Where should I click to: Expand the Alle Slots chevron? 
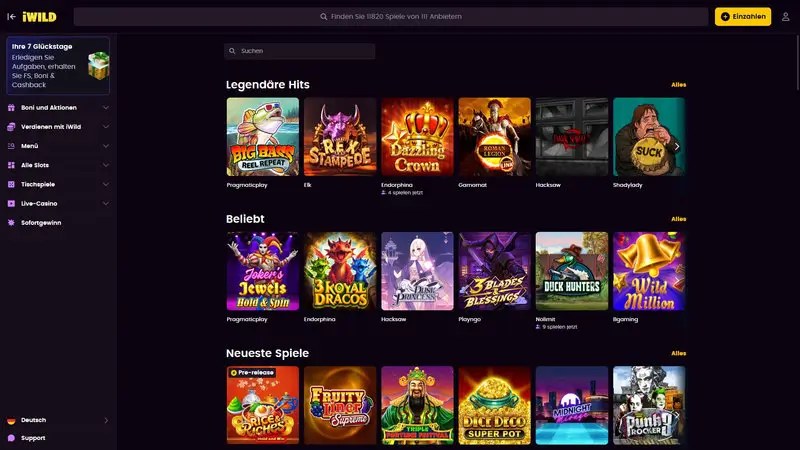pos(106,165)
